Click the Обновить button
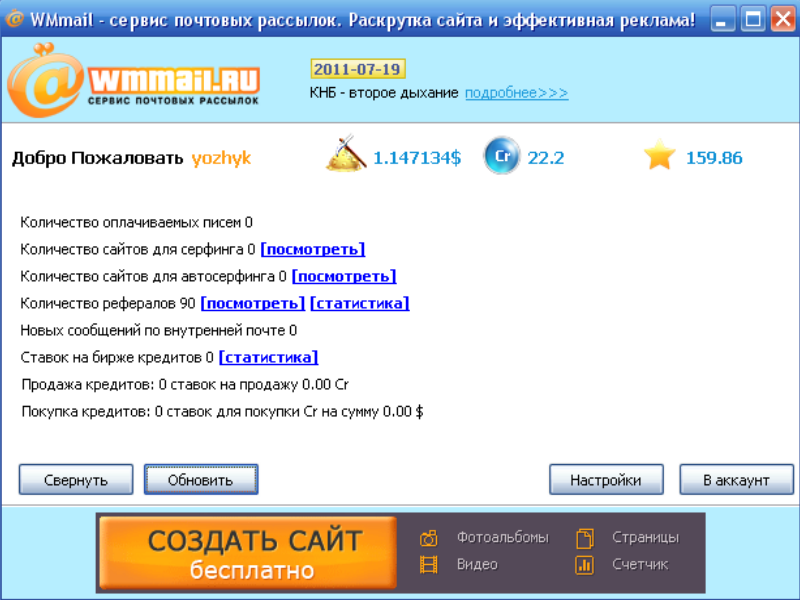 tap(201, 480)
